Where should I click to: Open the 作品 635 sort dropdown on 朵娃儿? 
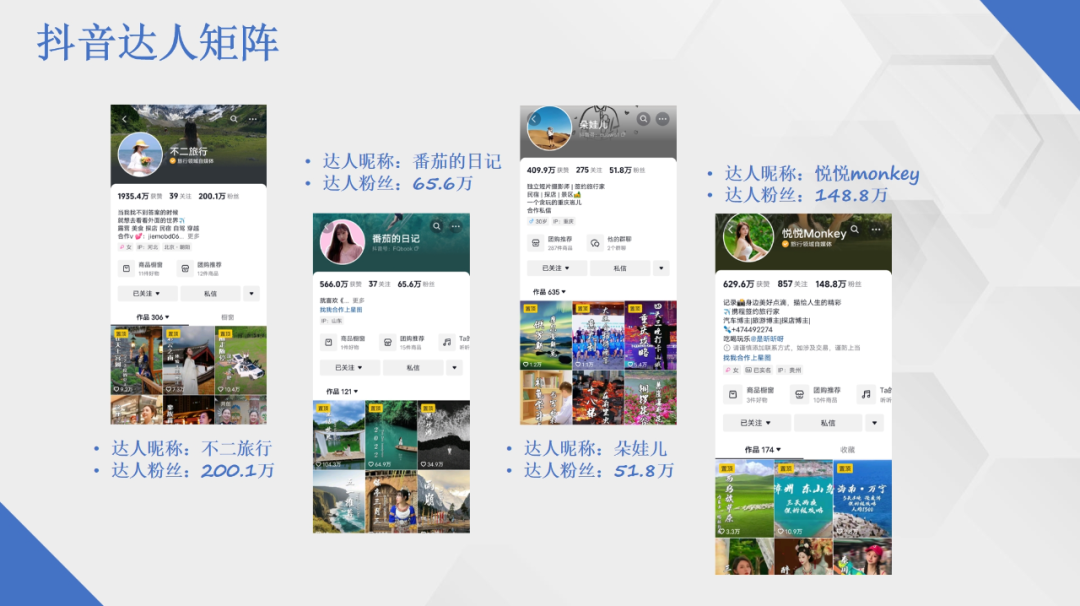(x=550, y=291)
